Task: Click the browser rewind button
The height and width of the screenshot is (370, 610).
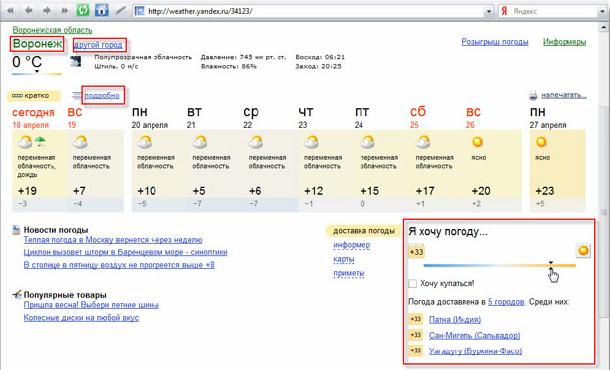Action: 10,11
